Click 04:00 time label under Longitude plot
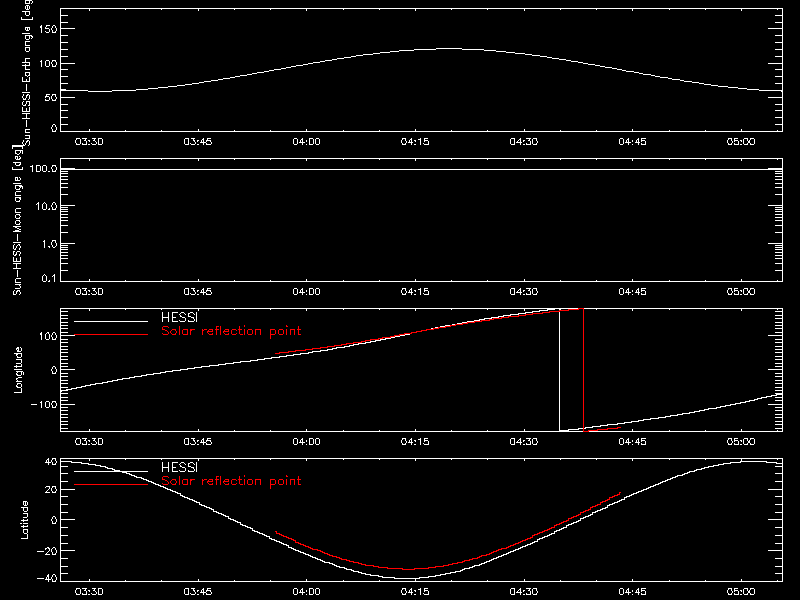The width and height of the screenshot is (800, 600). pos(307,442)
